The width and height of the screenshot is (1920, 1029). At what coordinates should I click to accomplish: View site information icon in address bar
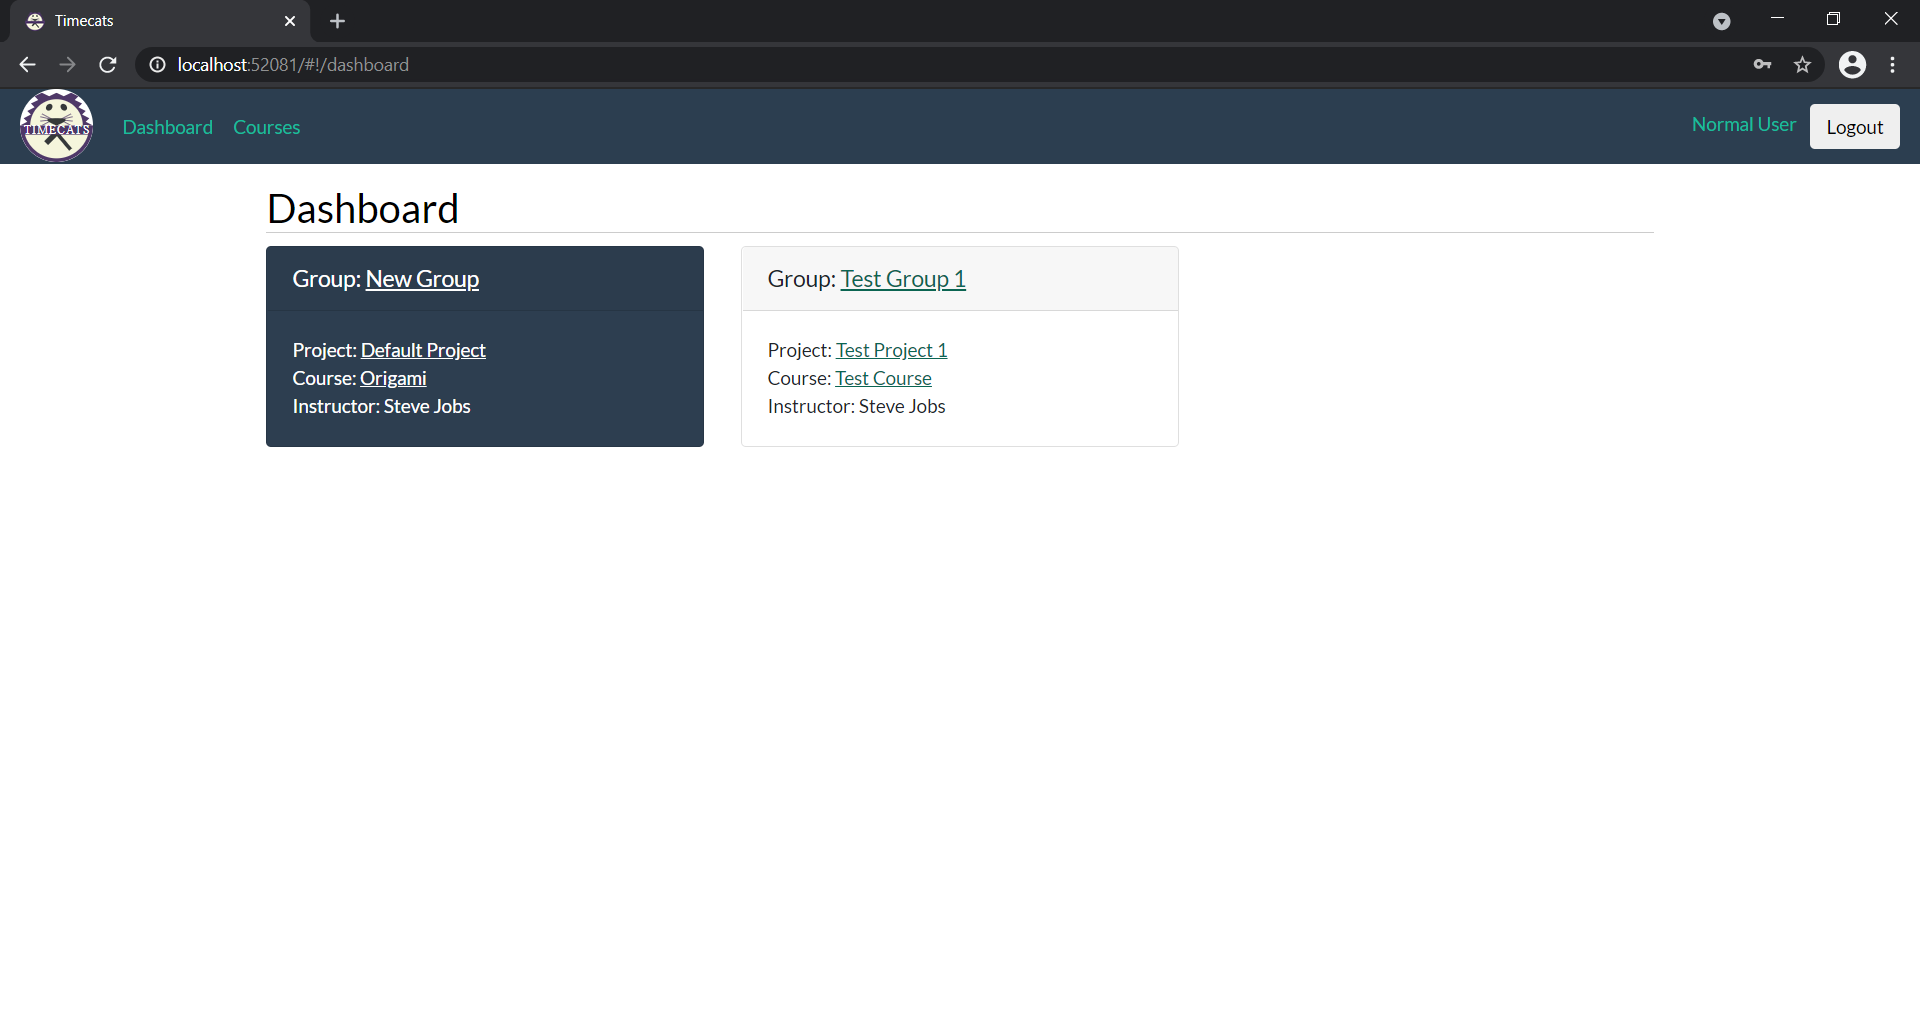(157, 65)
